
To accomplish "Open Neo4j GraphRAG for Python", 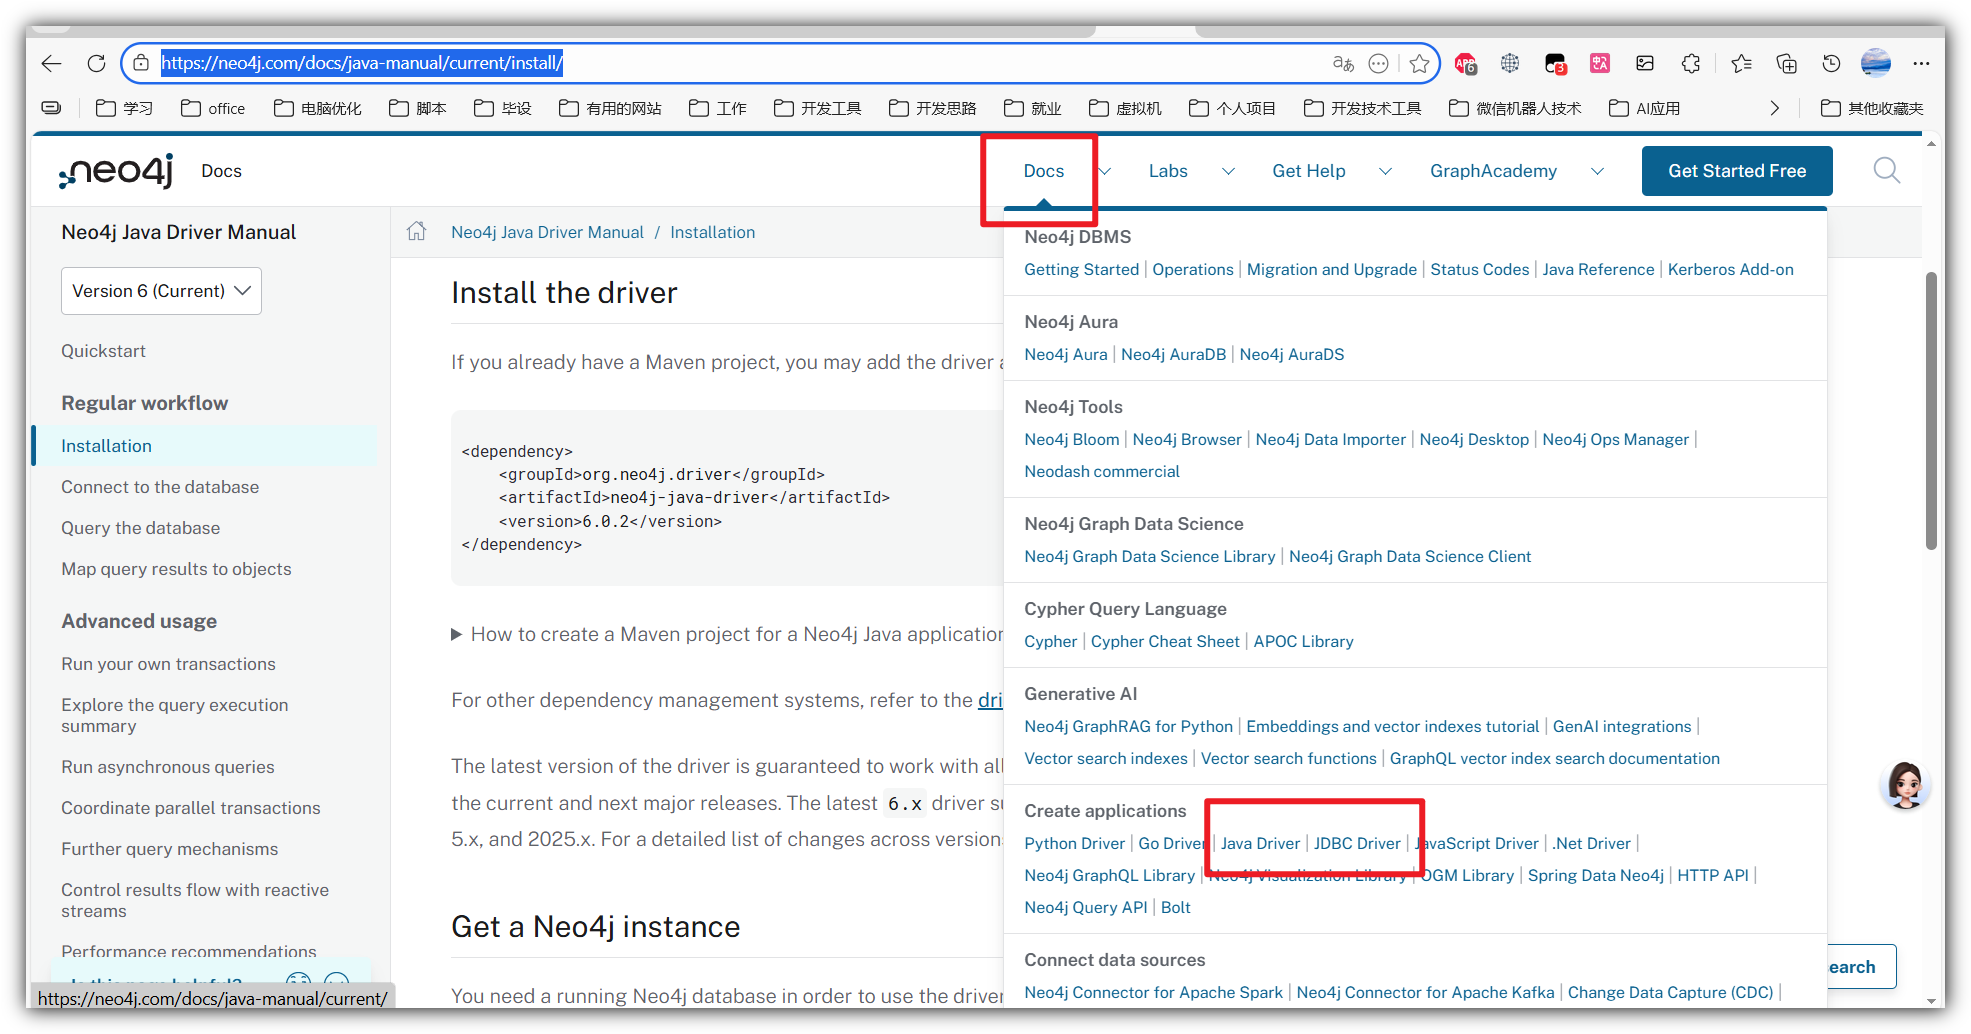I will tap(1128, 726).
